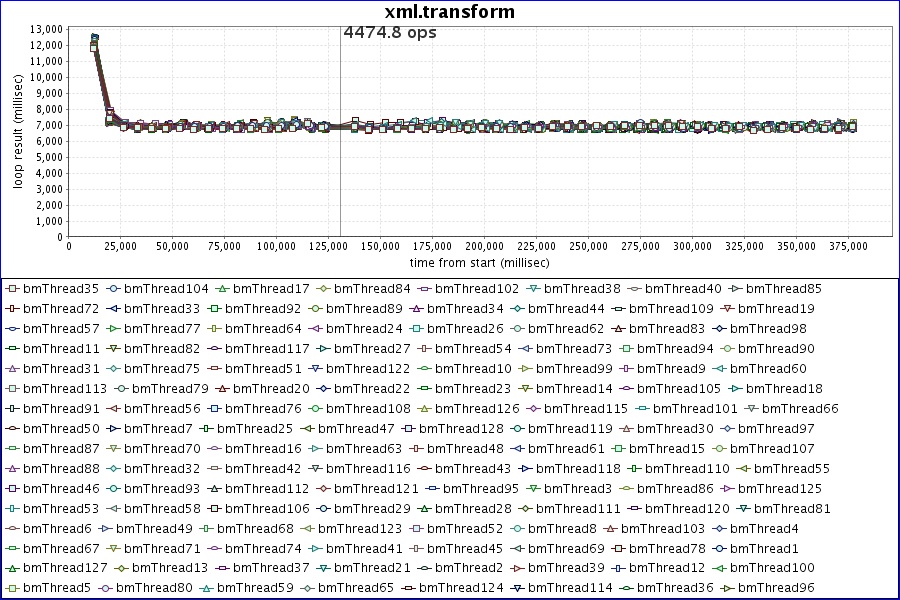Select the bmThread1 legend marker icon
Viewport: 900px width, 600px height.
tap(722, 548)
